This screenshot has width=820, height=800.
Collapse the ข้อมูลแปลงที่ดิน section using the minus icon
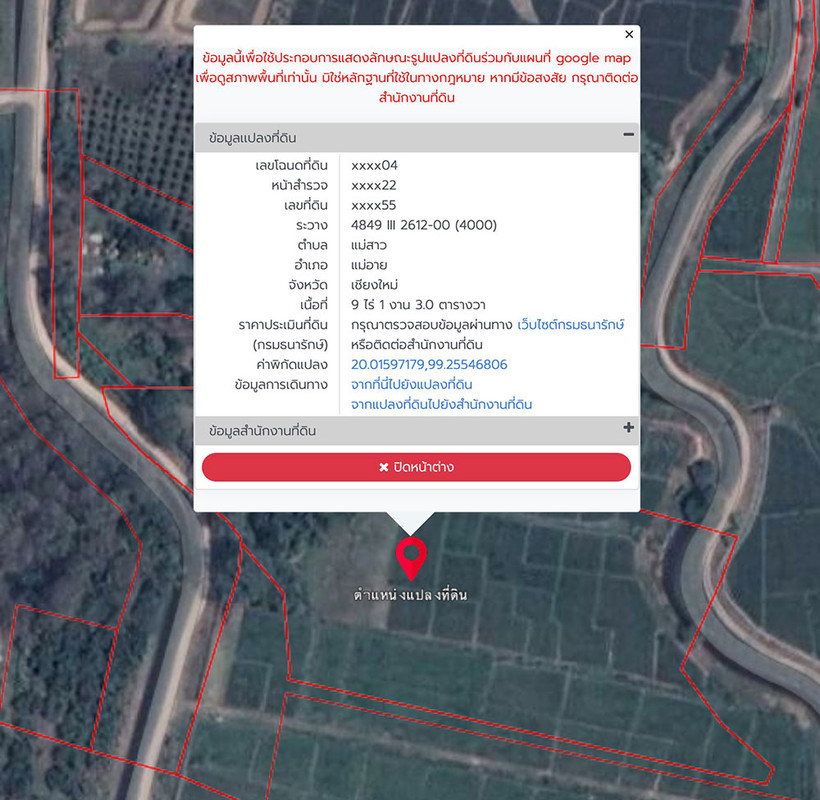click(629, 135)
